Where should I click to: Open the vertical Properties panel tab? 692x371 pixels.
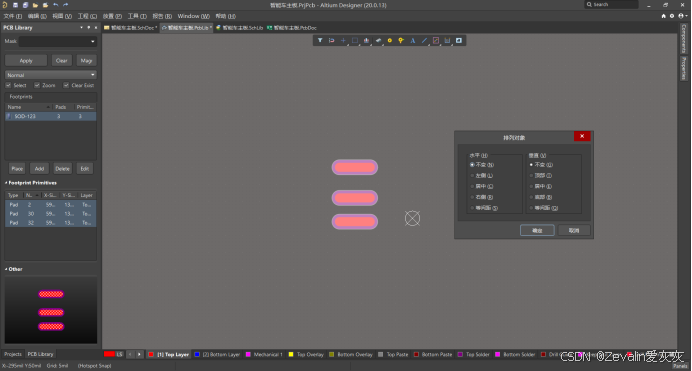[x=684, y=68]
